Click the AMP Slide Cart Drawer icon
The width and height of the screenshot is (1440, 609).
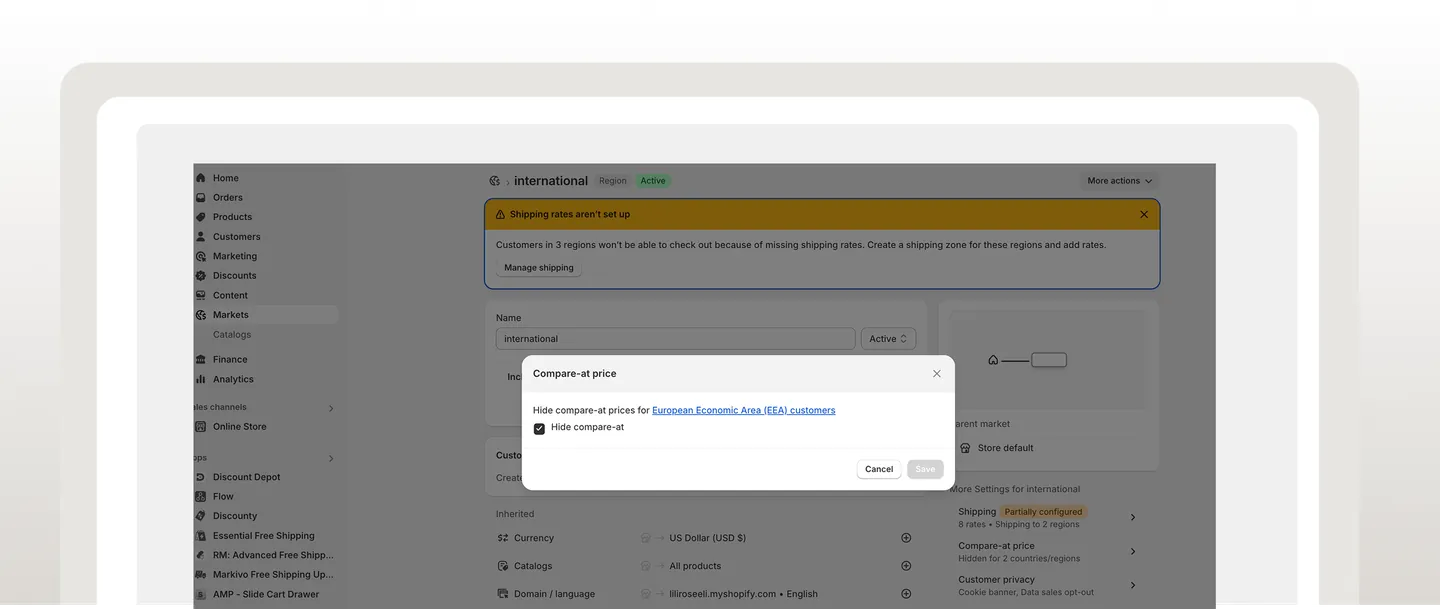[x=201, y=594]
